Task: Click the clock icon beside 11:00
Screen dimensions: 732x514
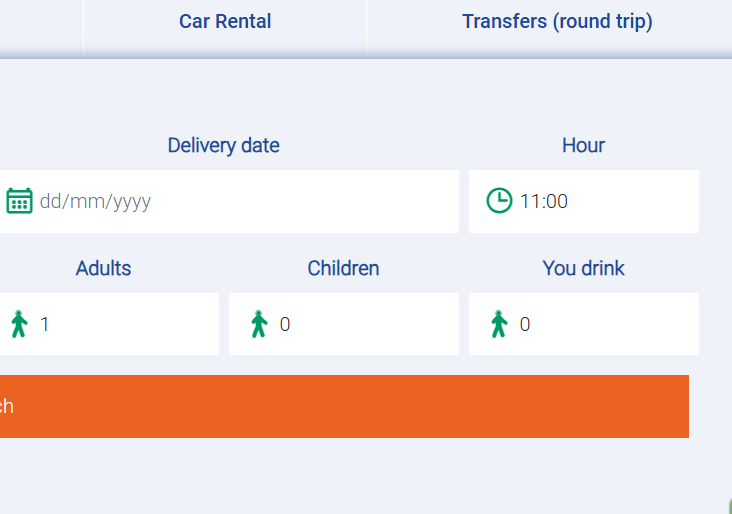Action: [499, 201]
